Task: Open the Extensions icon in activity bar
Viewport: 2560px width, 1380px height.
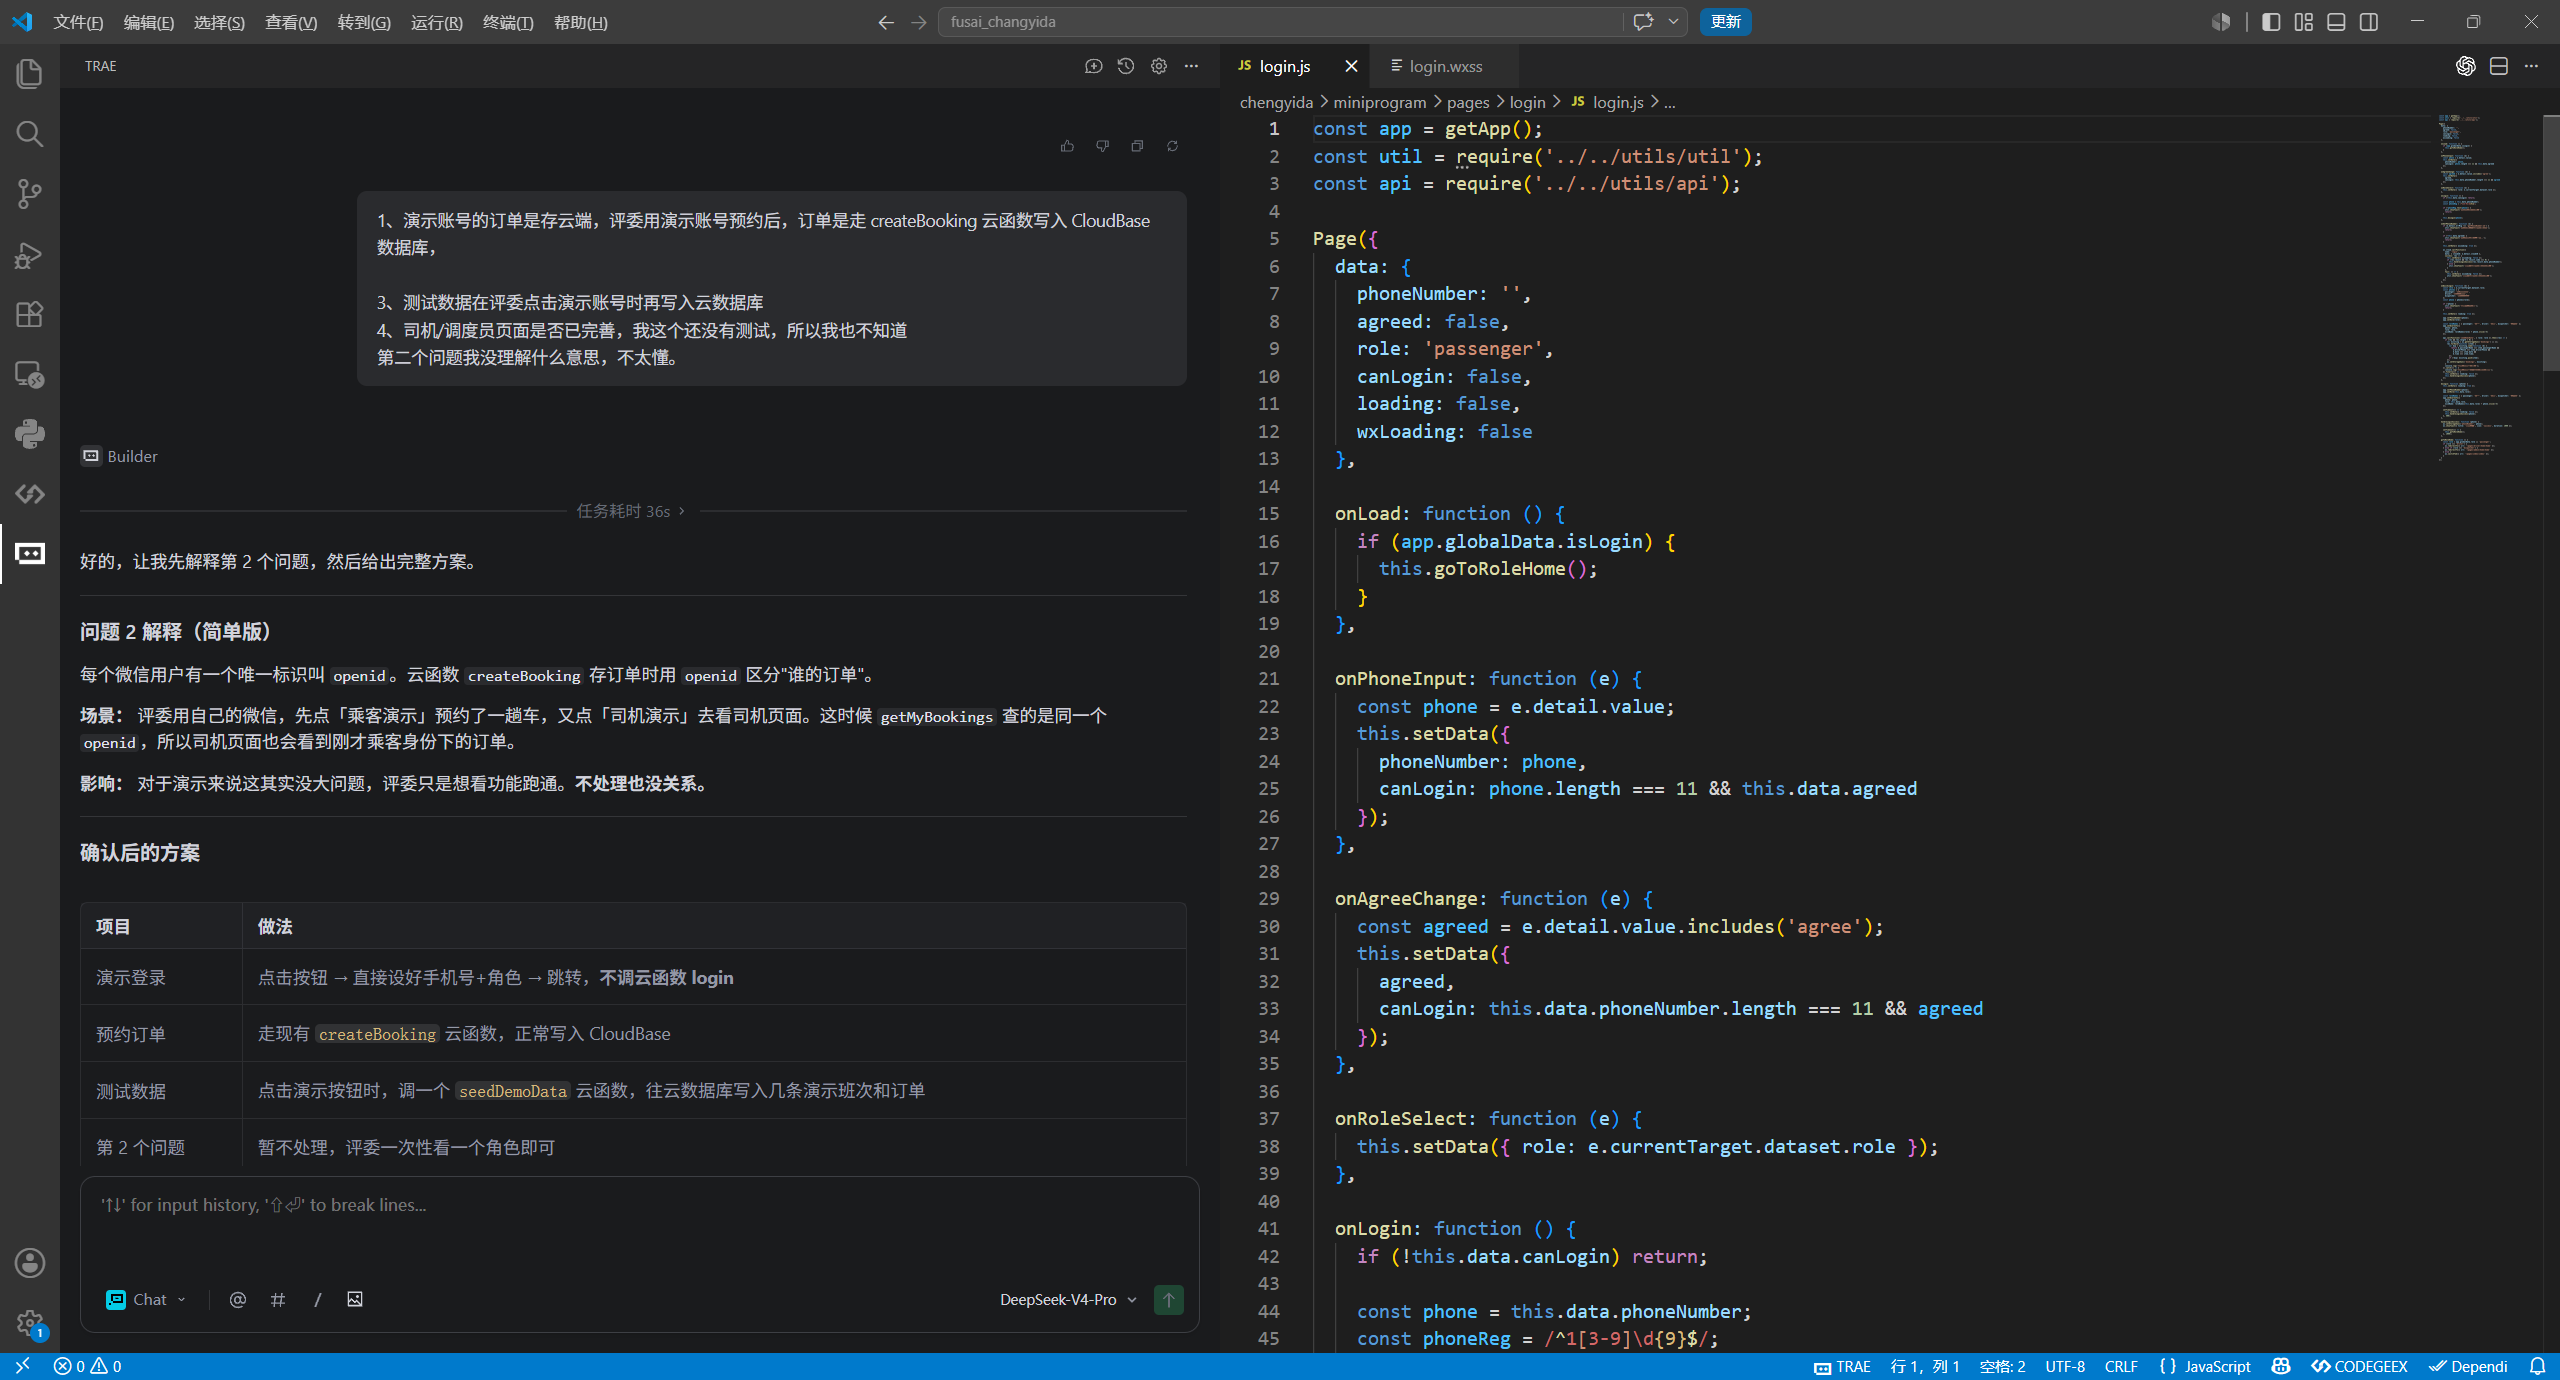Action: click(x=29, y=314)
